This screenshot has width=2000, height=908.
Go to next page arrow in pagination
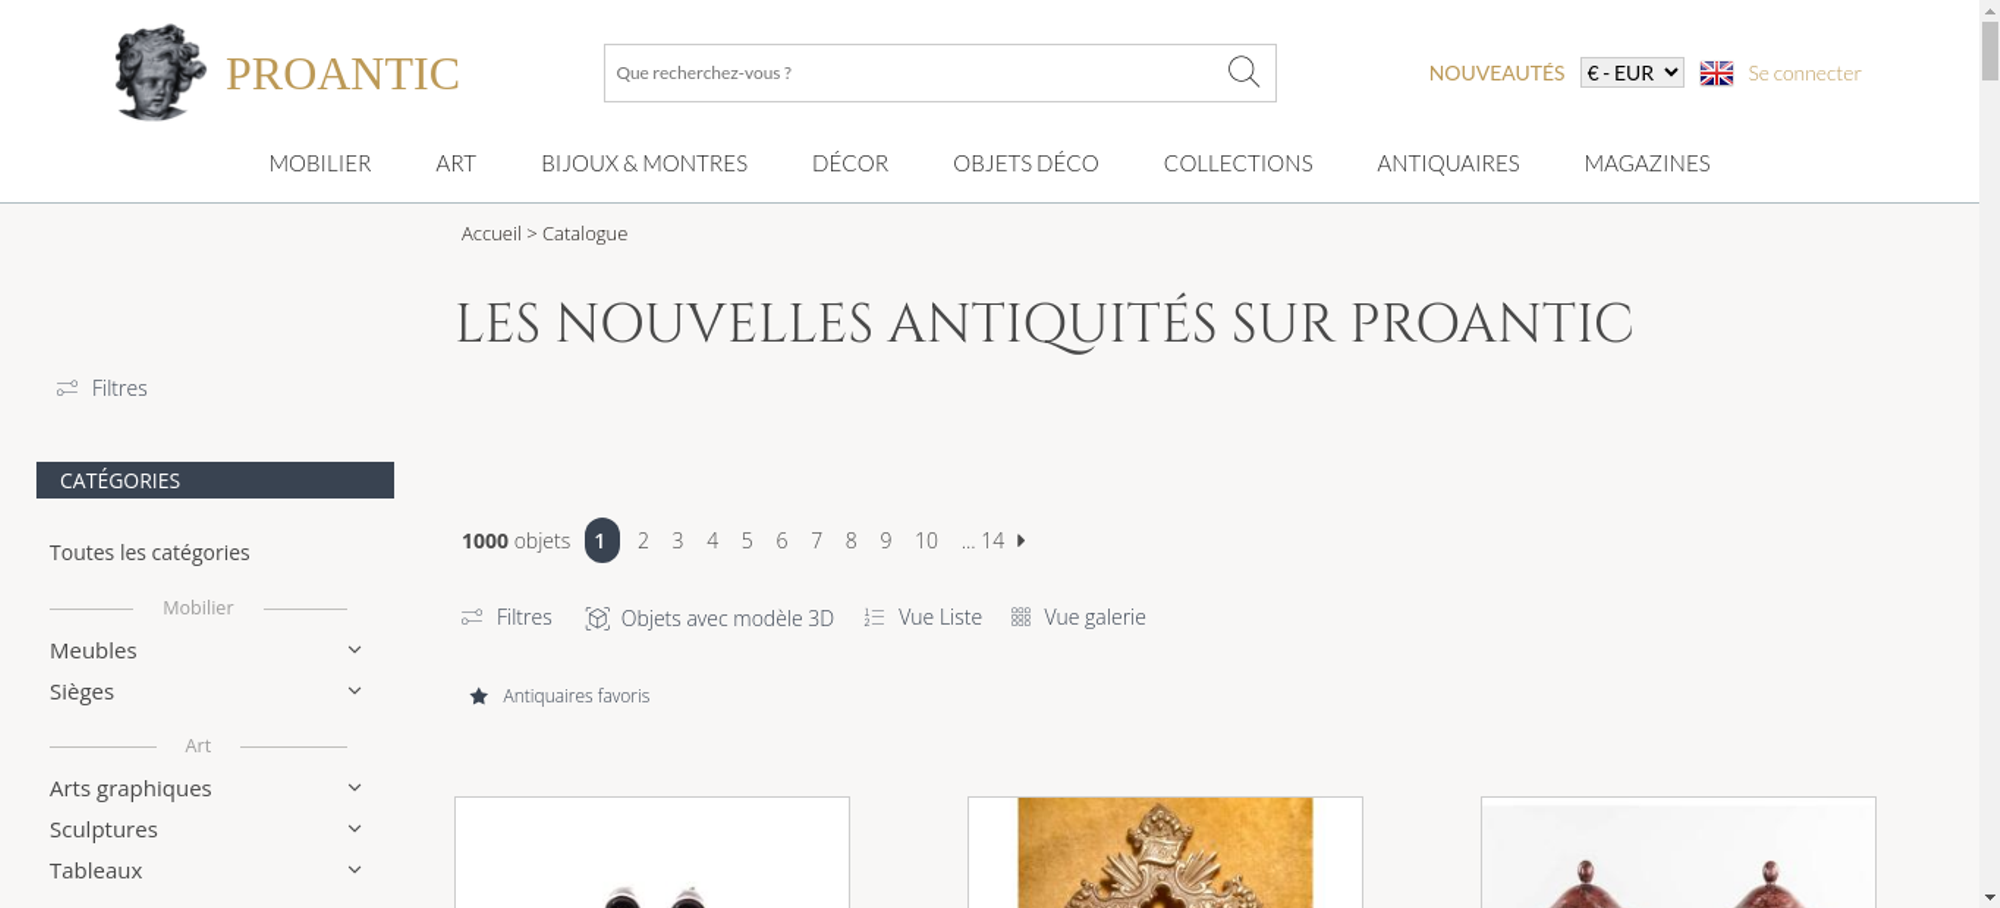[x=1021, y=540]
